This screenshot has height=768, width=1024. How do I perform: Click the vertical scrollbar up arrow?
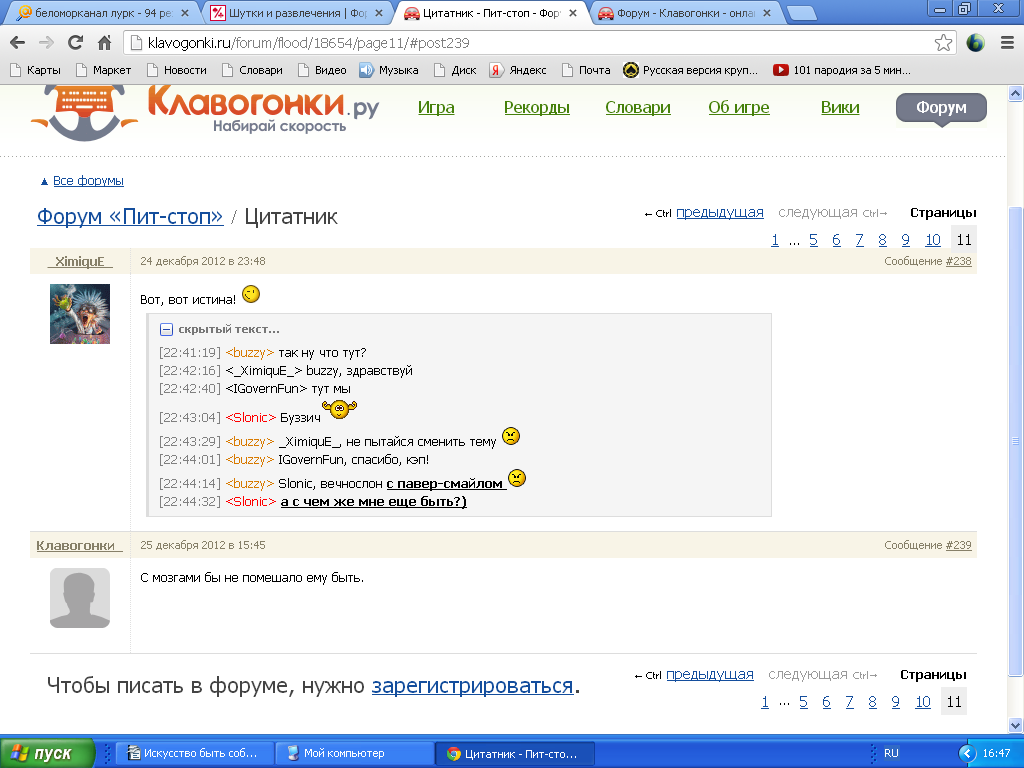(1016, 93)
